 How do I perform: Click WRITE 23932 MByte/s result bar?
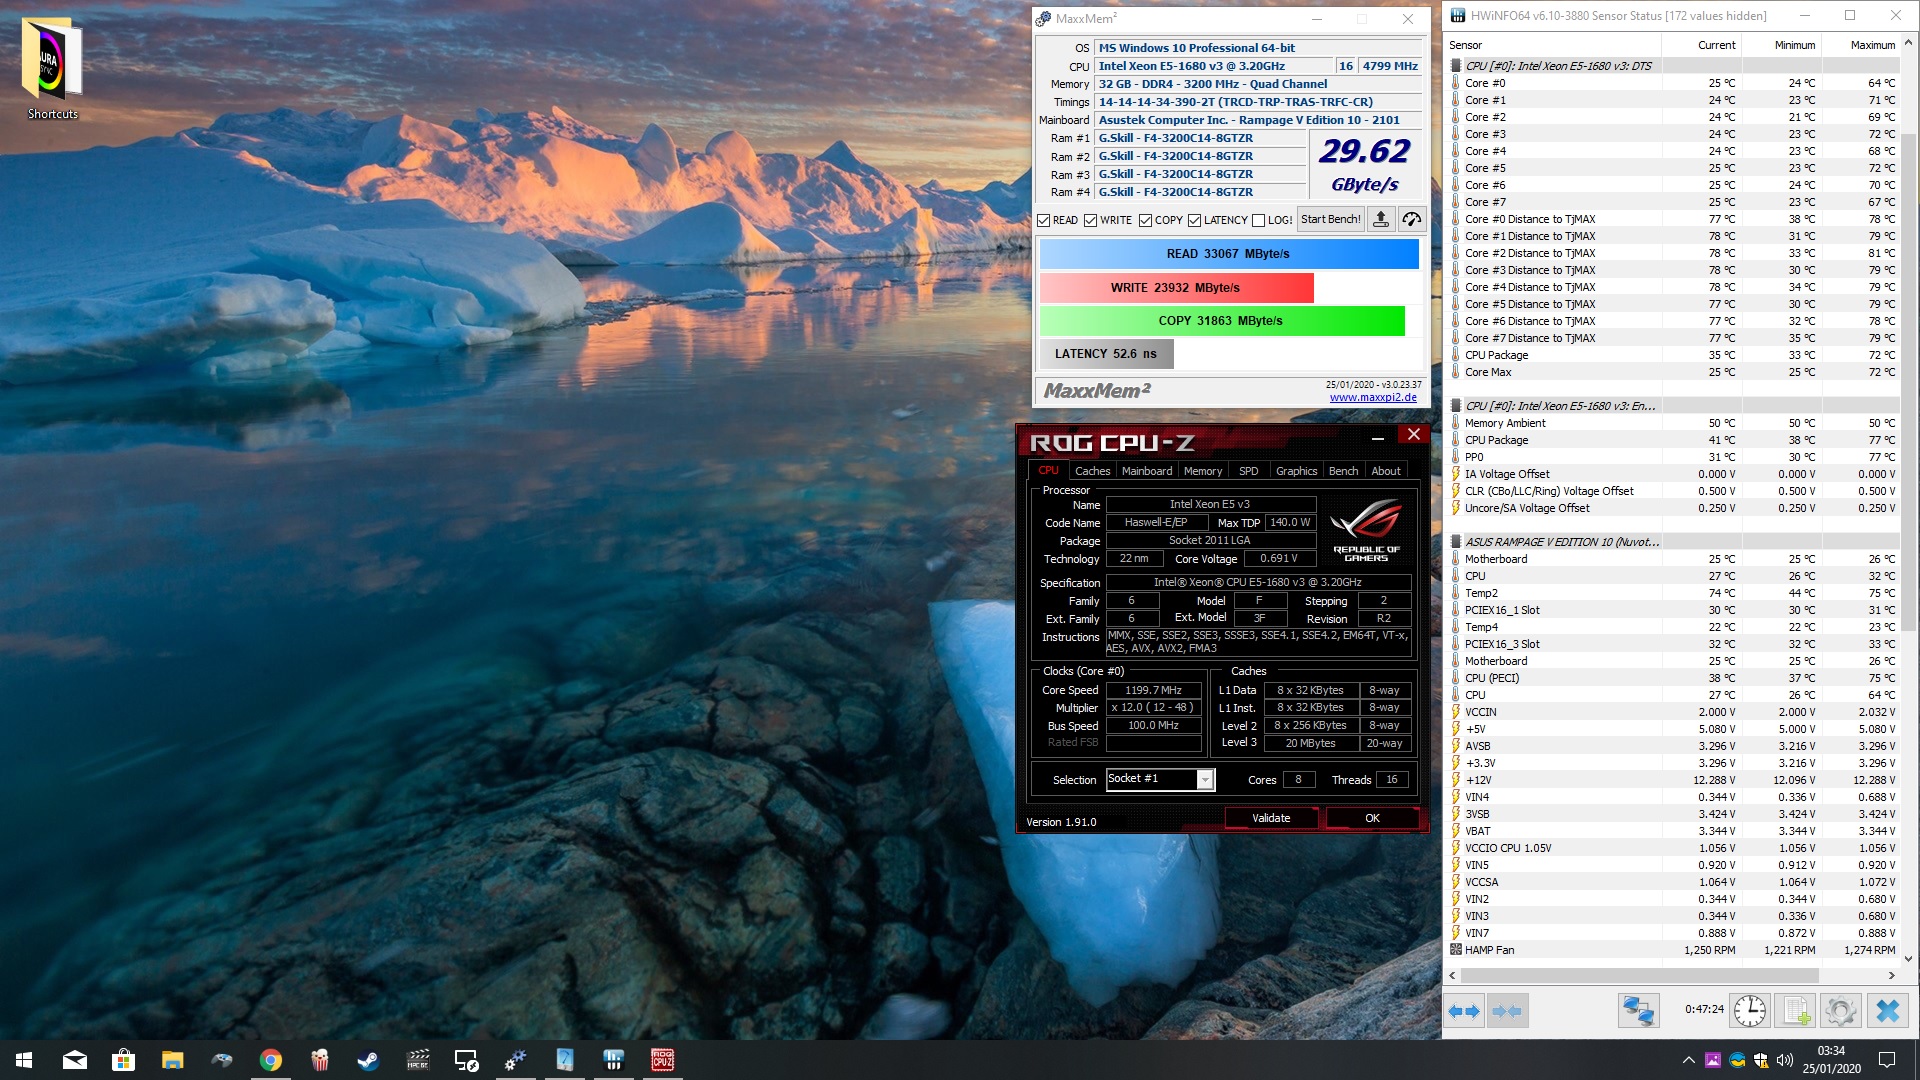(x=1176, y=288)
